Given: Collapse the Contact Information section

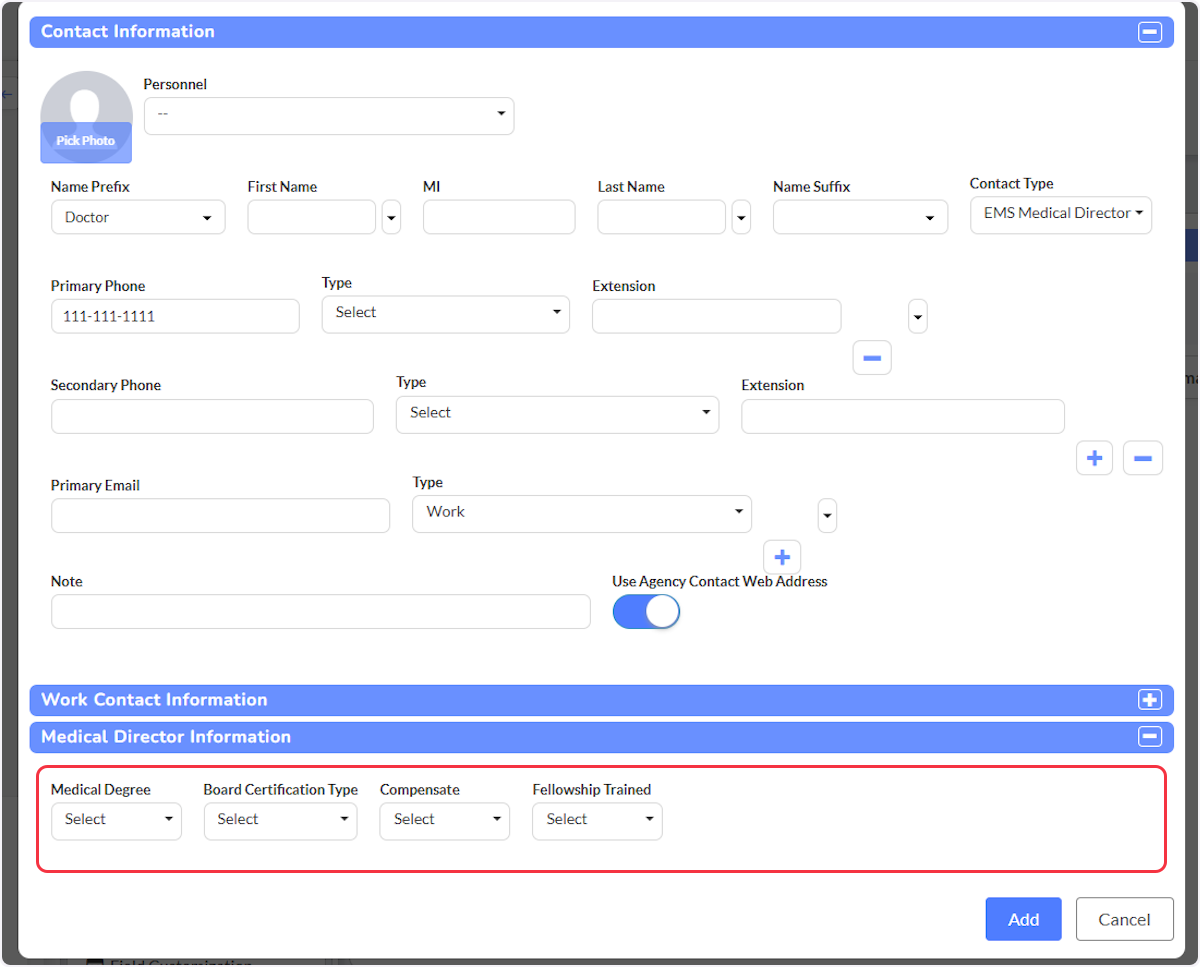Looking at the screenshot, I should [1149, 32].
